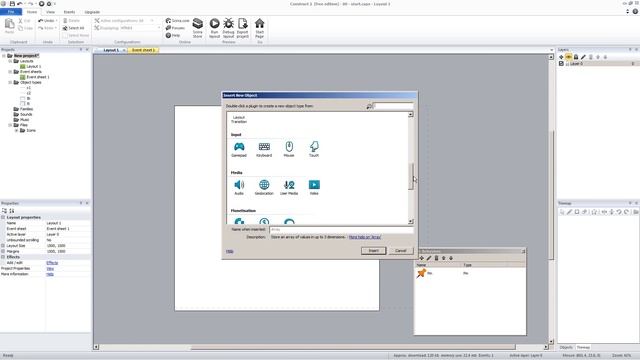The image size is (640, 360).
Task: Open the File menu
Action: tap(11, 12)
